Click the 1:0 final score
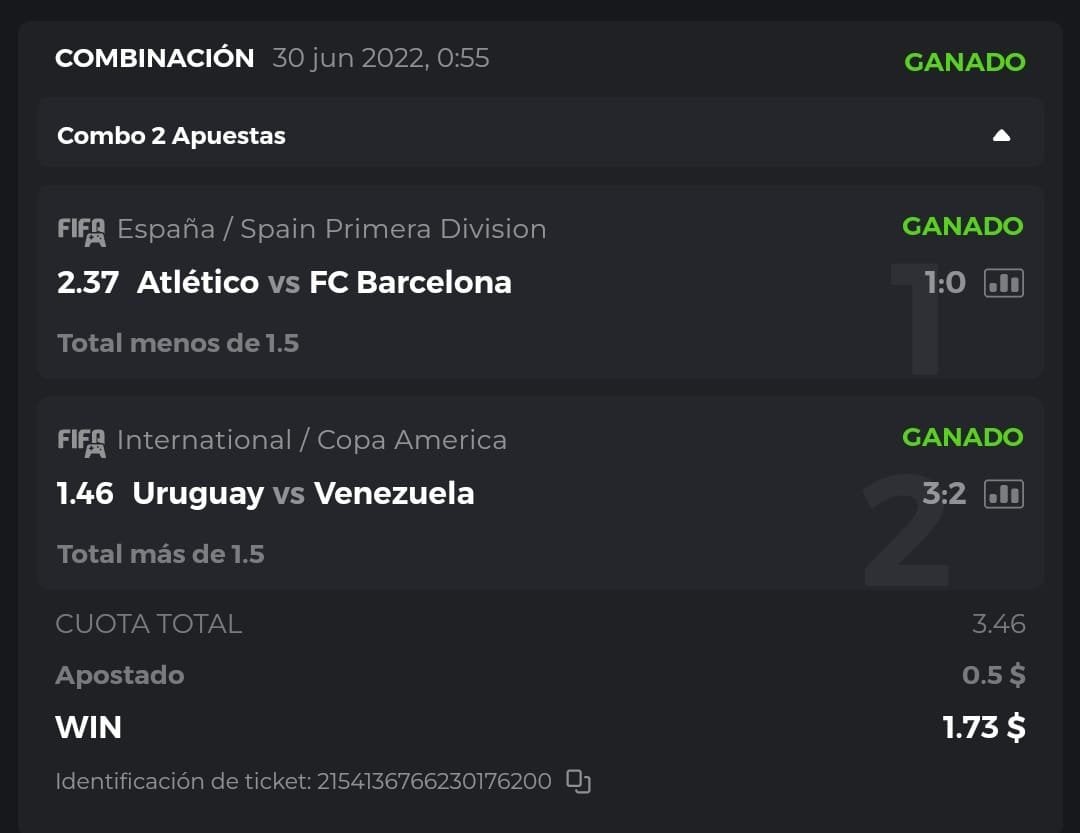This screenshot has width=1080, height=833. (x=945, y=283)
